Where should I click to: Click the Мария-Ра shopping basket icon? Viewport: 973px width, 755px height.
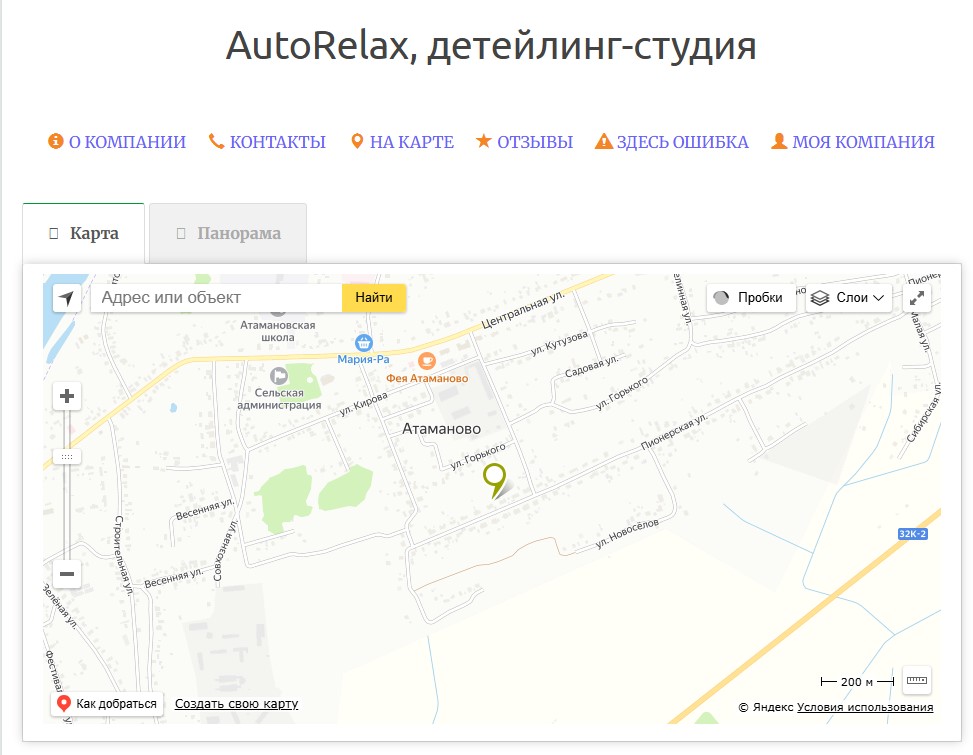[364, 342]
